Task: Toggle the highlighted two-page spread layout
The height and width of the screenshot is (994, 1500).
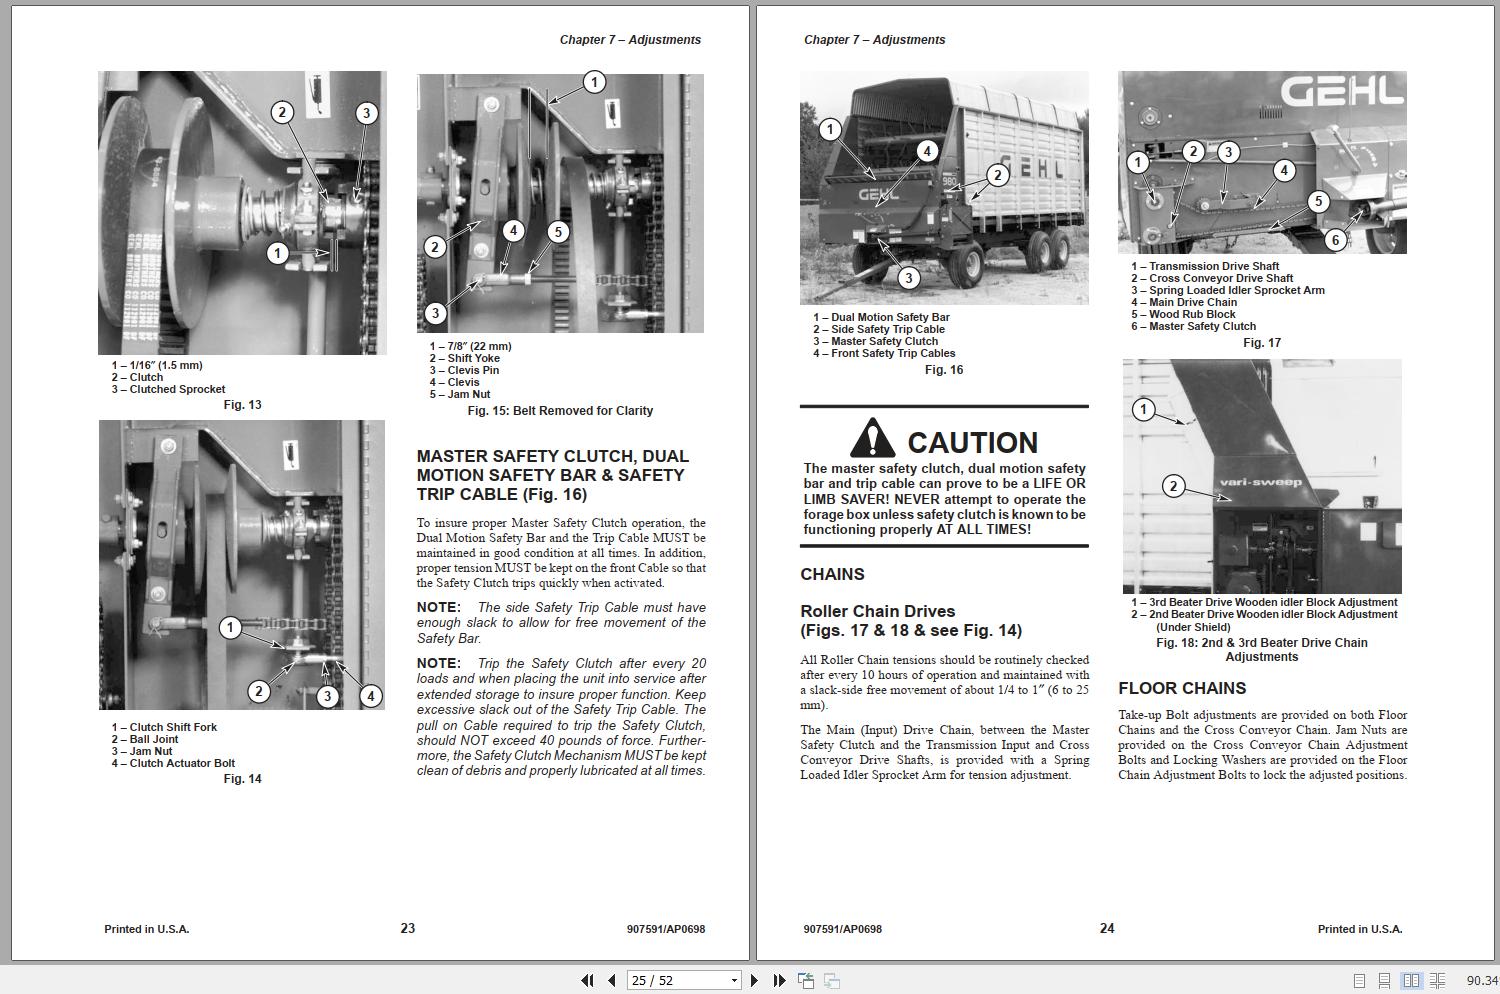Action: [x=1412, y=980]
